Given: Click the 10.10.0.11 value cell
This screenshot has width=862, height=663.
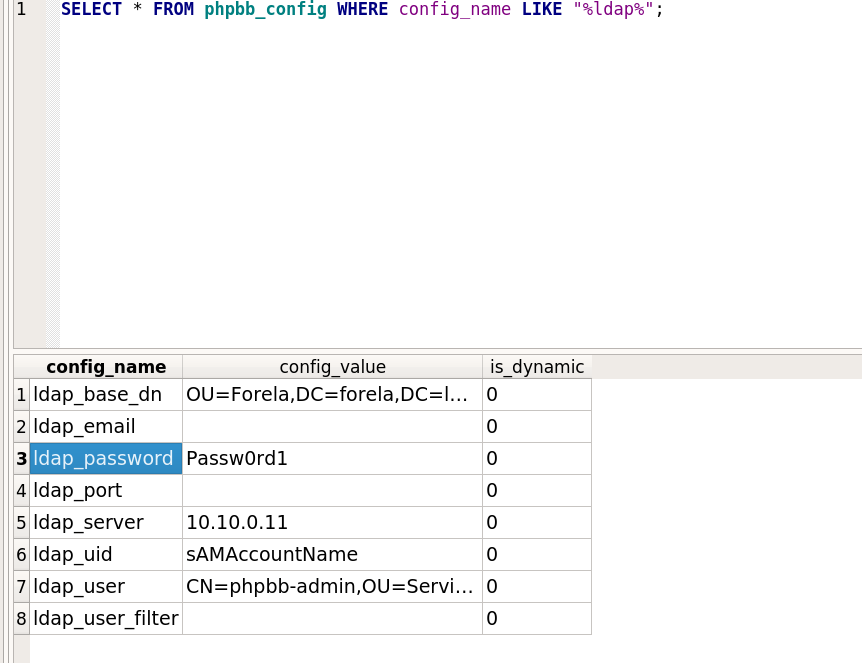Looking at the screenshot, I should (333, 522).
